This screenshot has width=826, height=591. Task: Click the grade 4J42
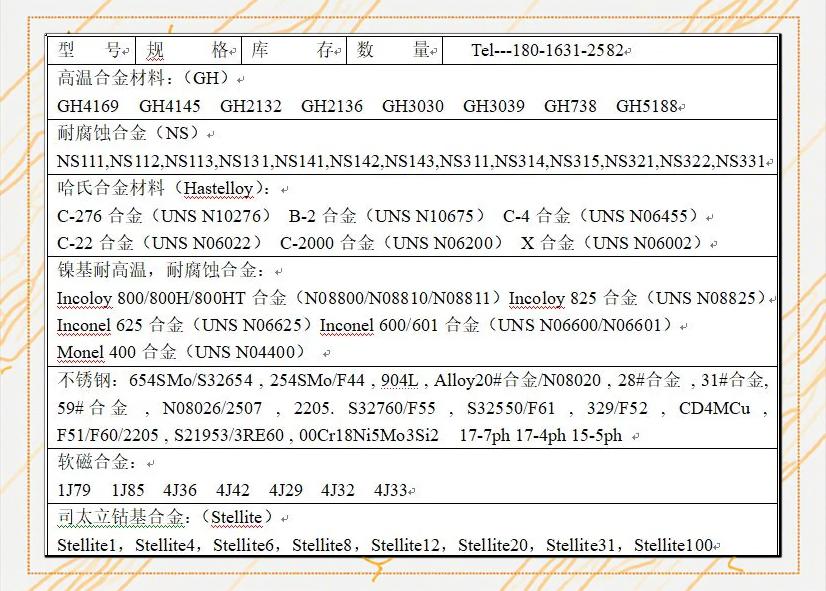click(233, 490)
